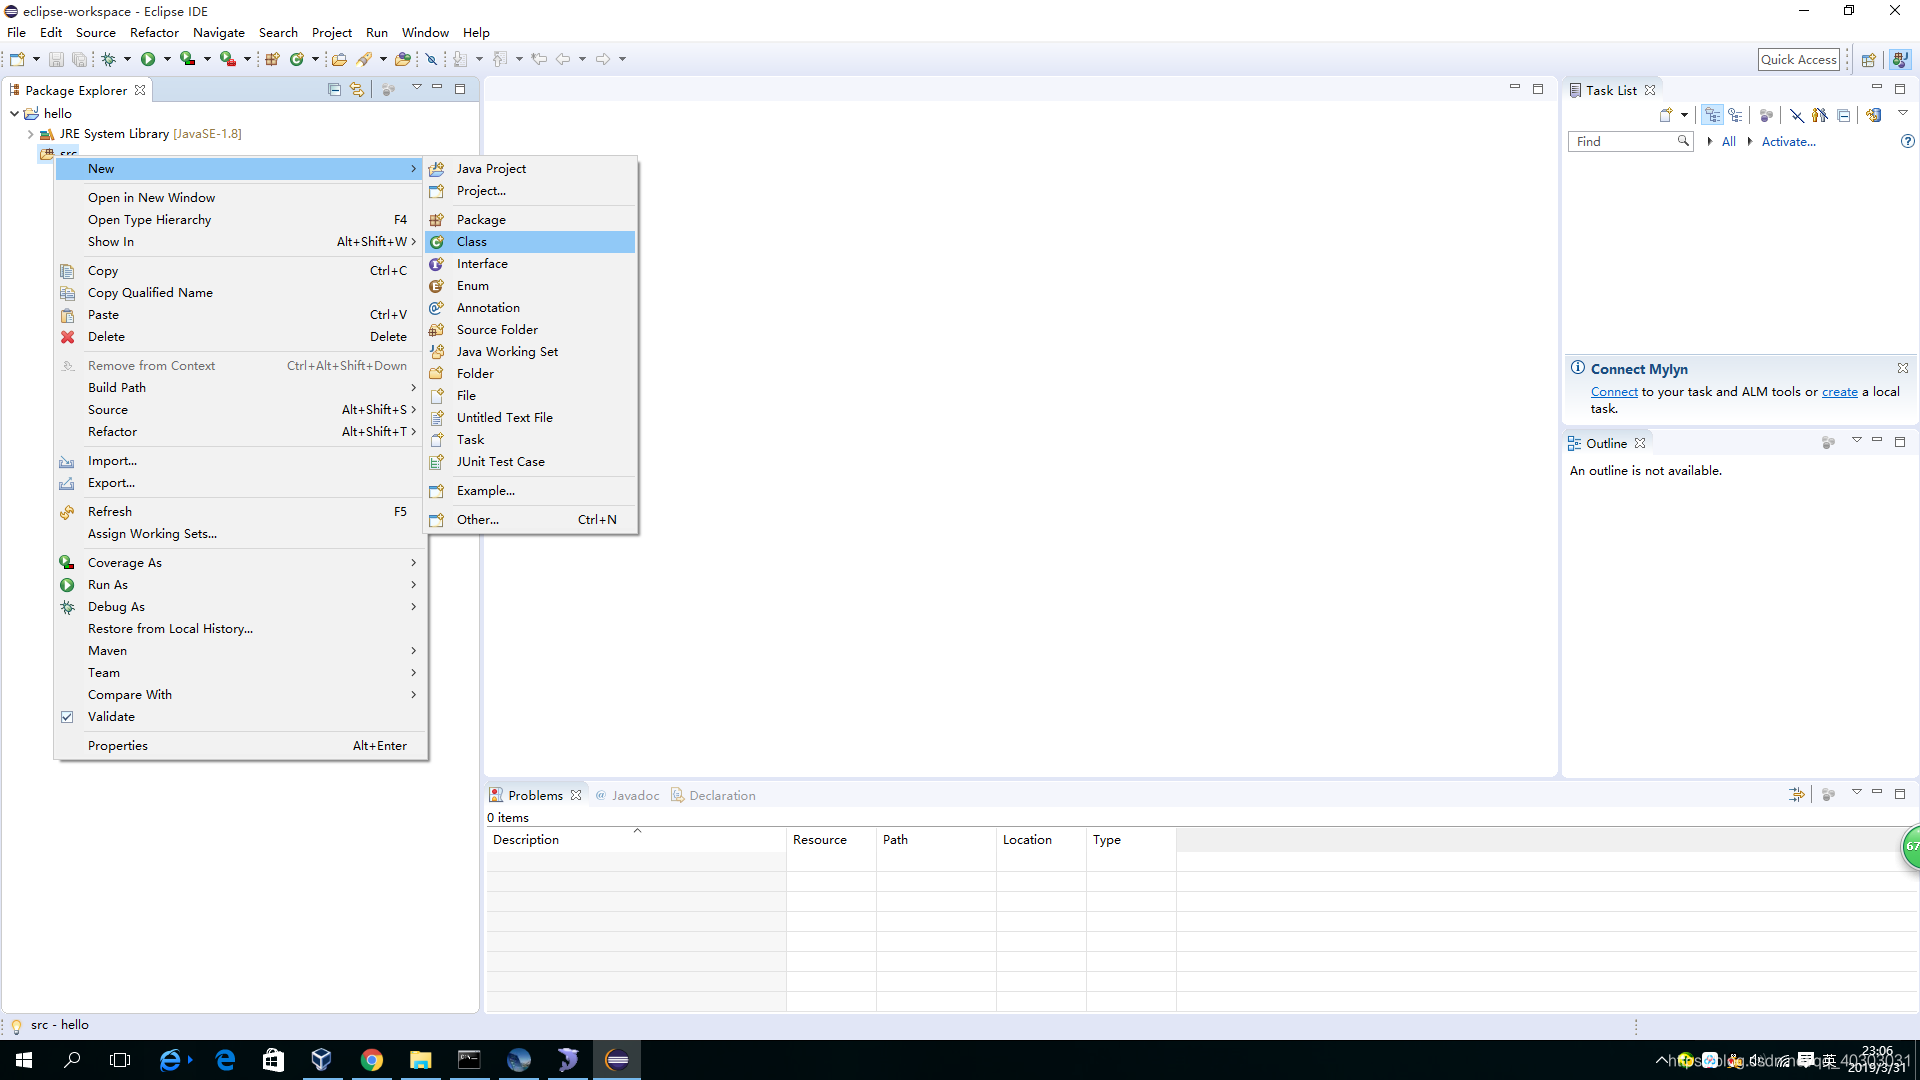
Task: Click the Back navigation arrow in toolbar
Action: point(563,59)
